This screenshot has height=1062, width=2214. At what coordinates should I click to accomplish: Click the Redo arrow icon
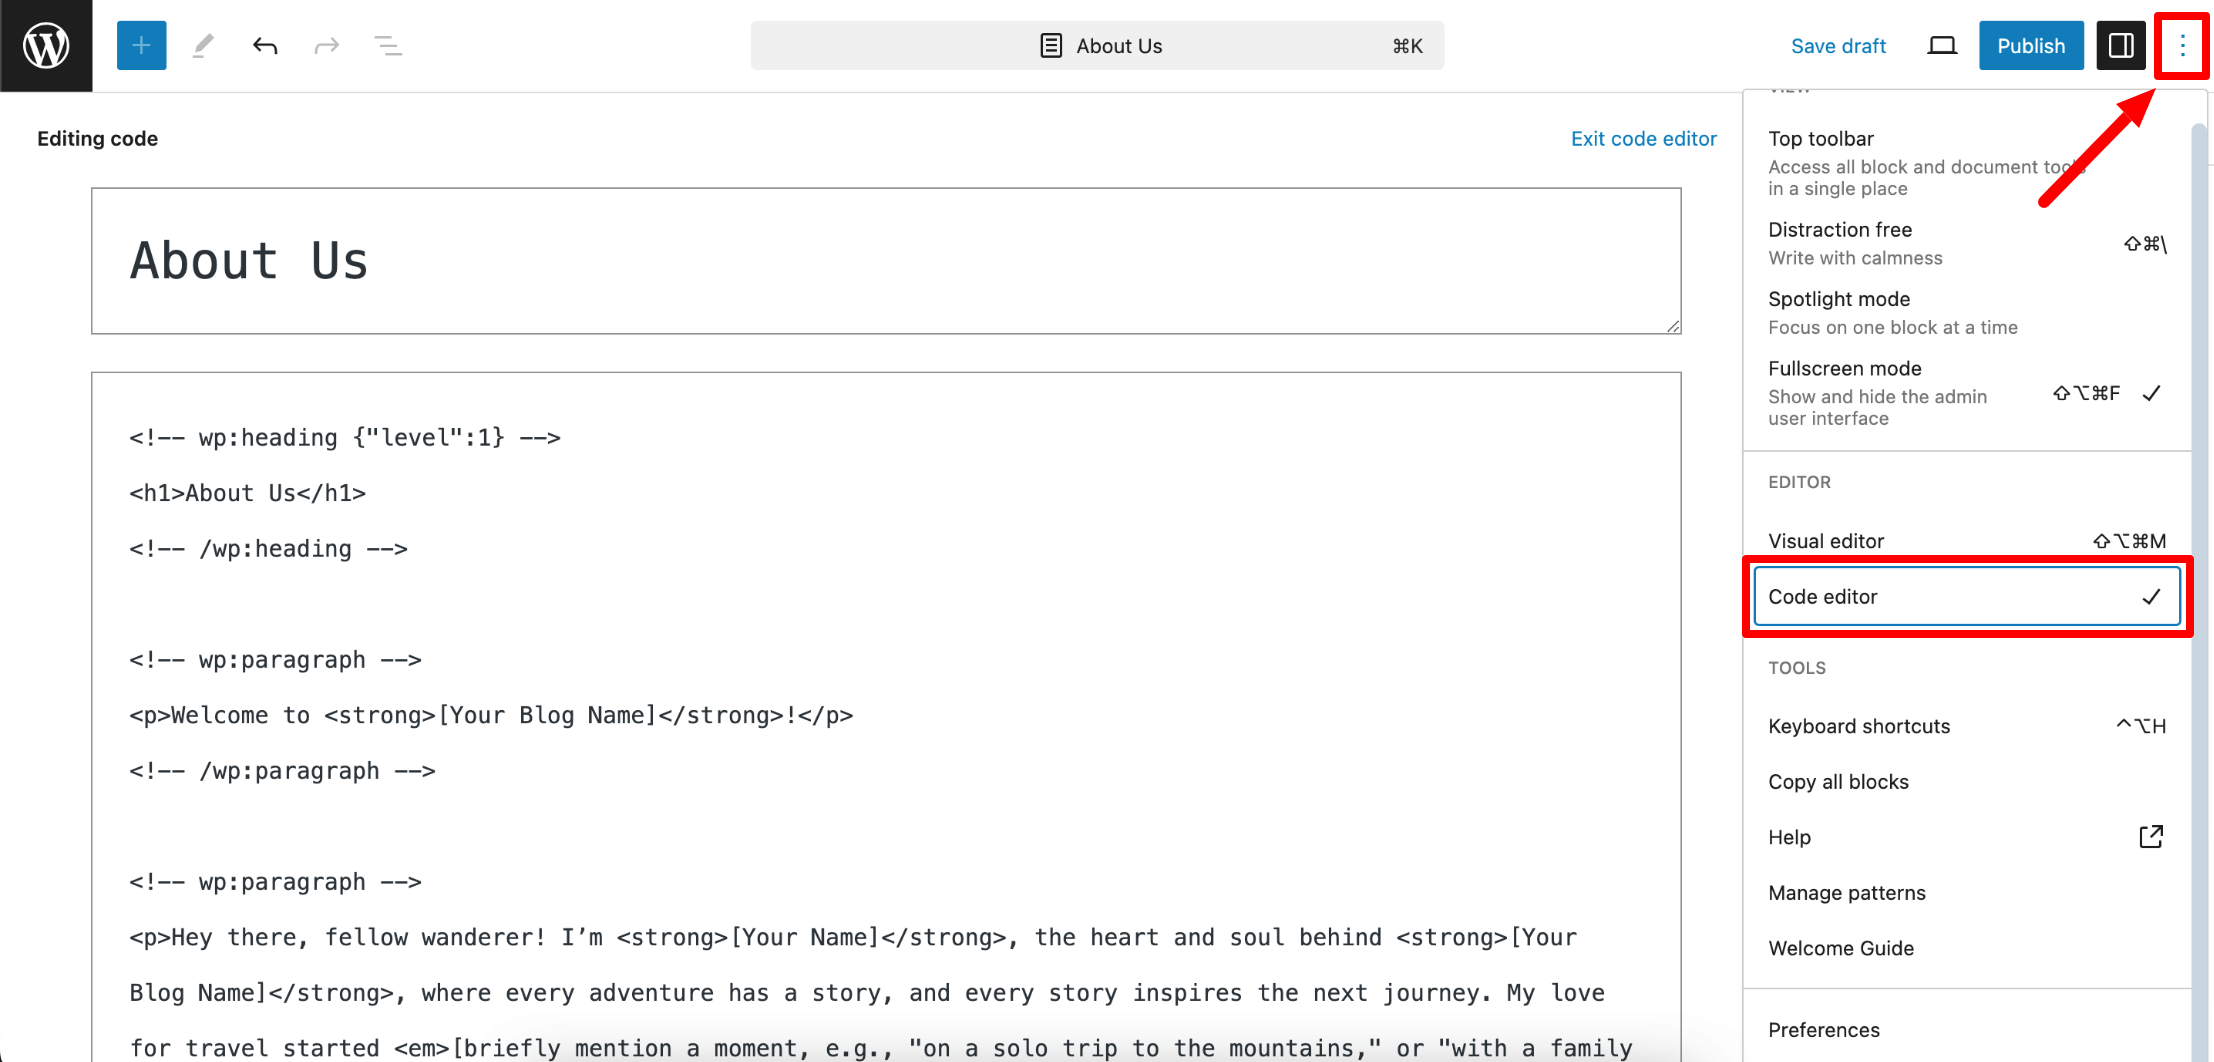pyautogui.click(x=327, y=45)
